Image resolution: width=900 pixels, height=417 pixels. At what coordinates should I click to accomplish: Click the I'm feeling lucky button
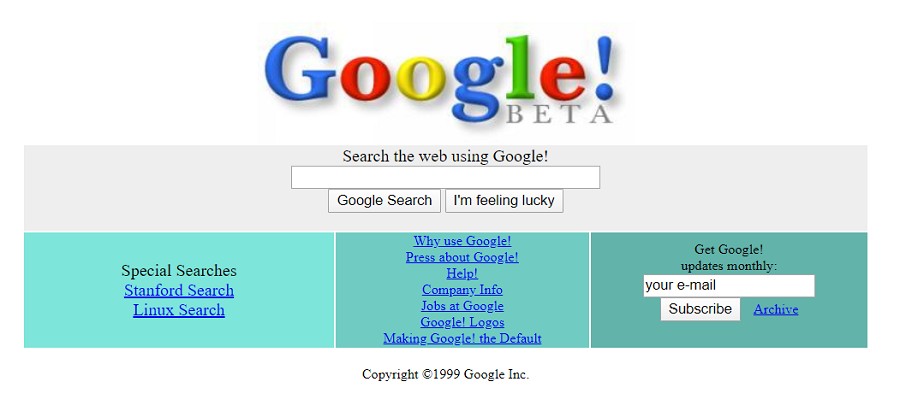[x=504, y=201]
